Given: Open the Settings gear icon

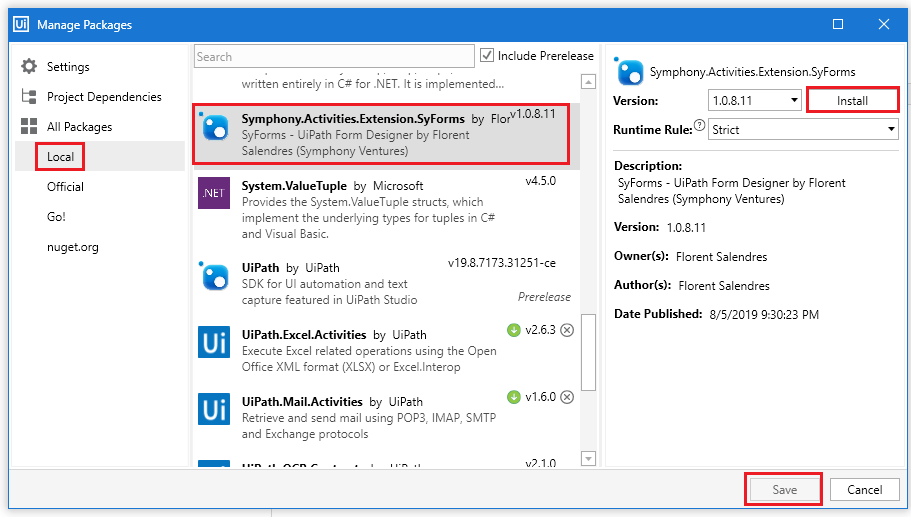Looking at the screenshot, I should click(29, 66).
